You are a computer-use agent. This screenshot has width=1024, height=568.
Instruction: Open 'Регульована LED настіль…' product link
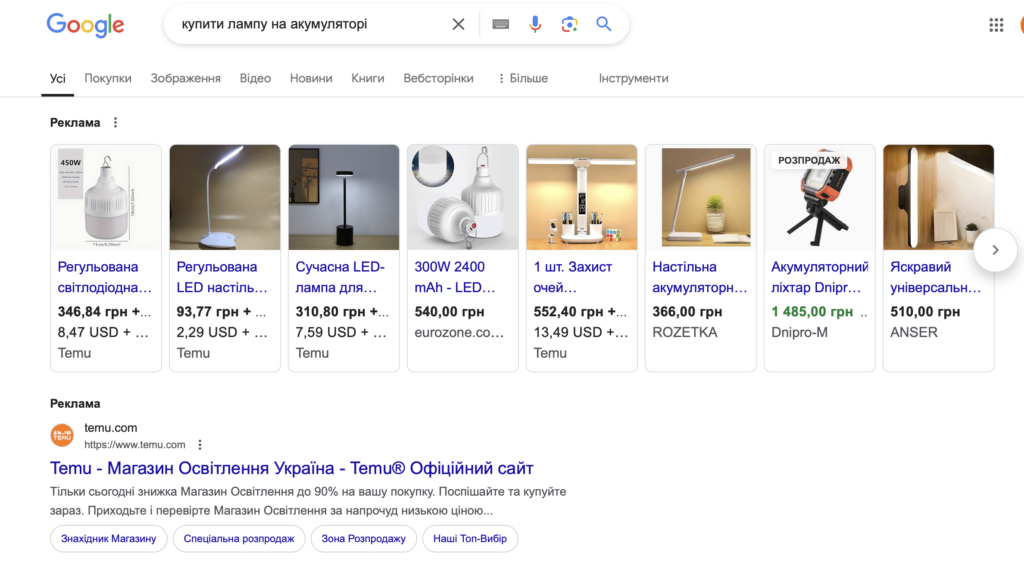(x=222, y=277)
